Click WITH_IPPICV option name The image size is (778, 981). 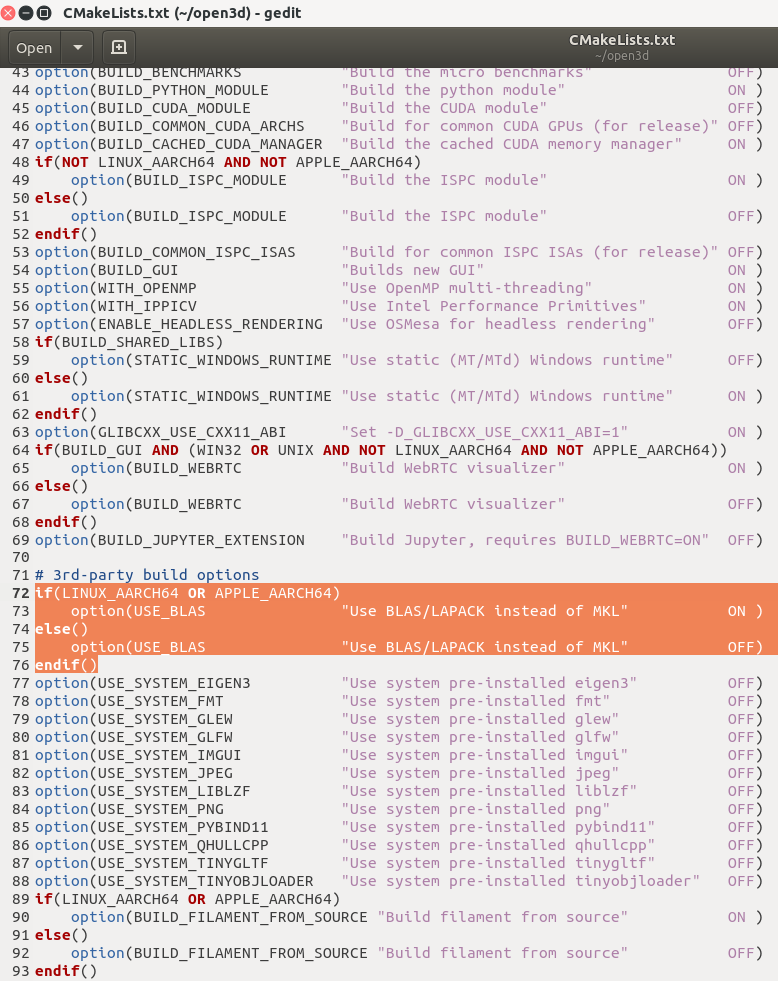tap(147, 307)
